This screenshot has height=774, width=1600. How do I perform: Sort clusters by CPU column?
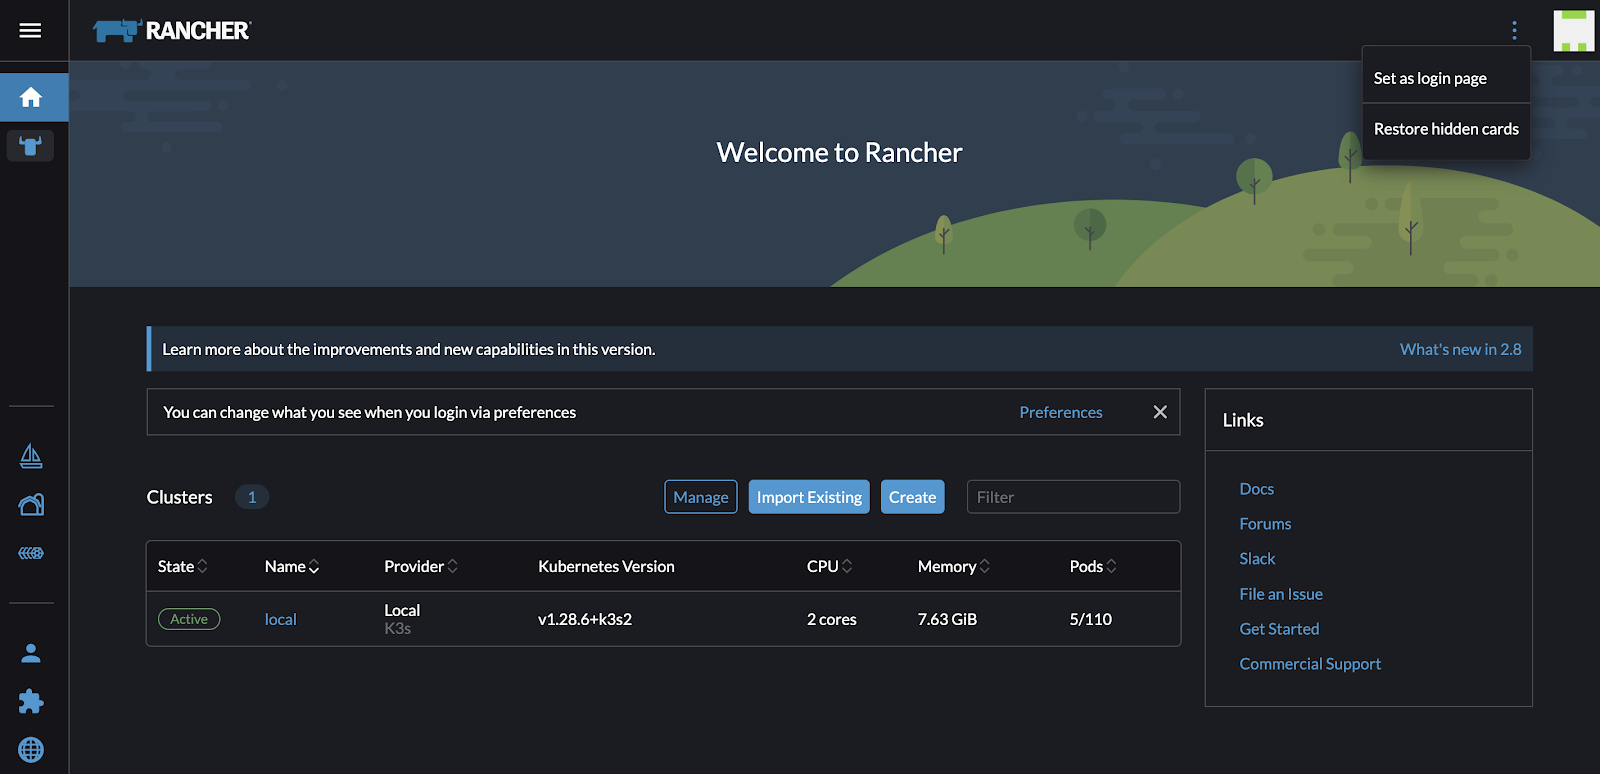click(x=830, y=566)
